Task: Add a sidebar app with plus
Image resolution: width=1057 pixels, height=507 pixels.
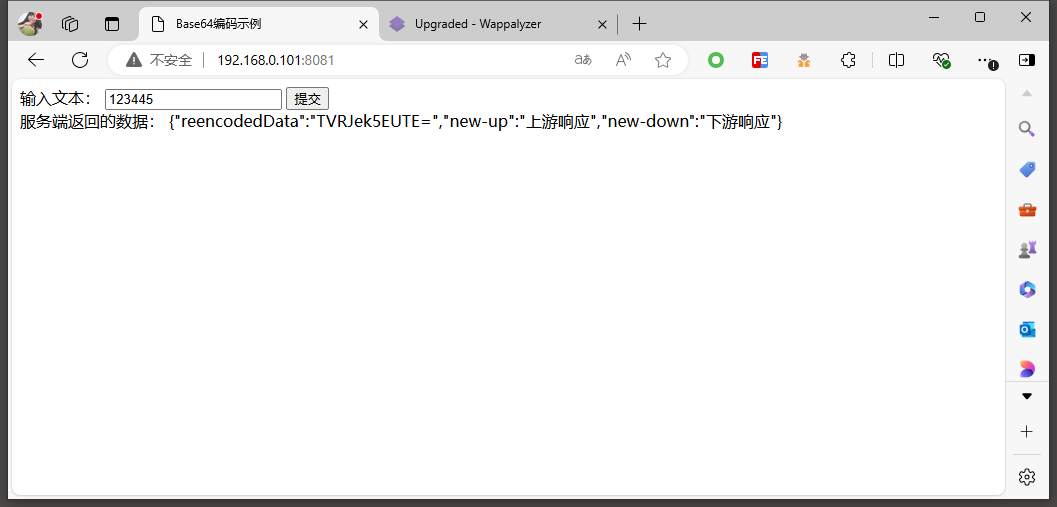Action: 1027,431
